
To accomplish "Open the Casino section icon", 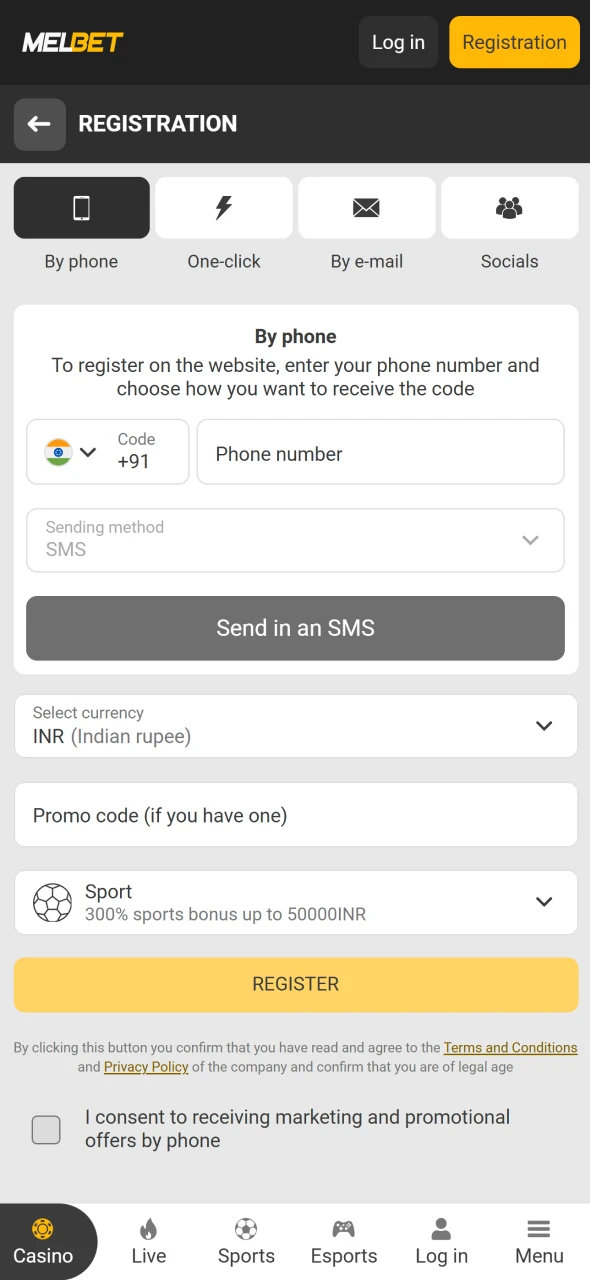I will tap(42, 1229).
